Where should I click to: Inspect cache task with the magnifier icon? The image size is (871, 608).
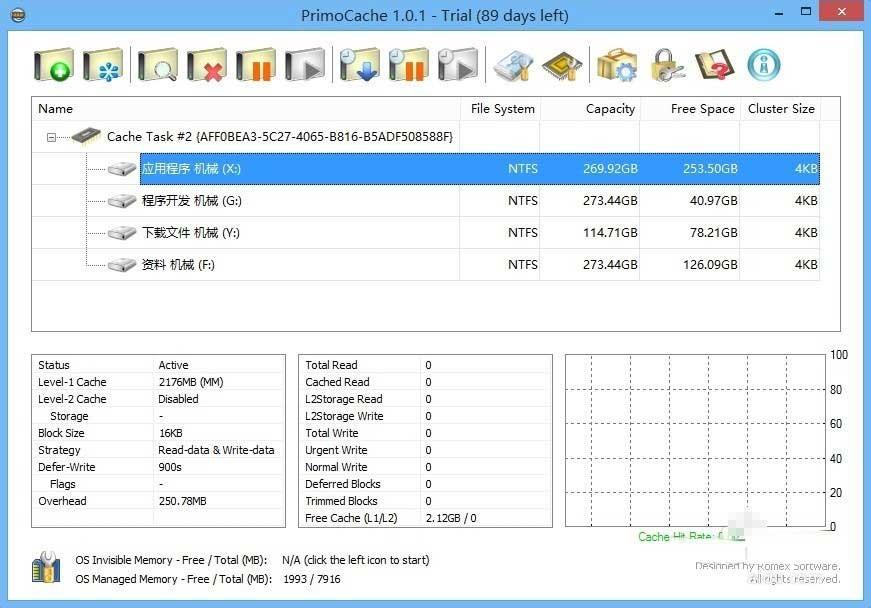tap(160, 63)
